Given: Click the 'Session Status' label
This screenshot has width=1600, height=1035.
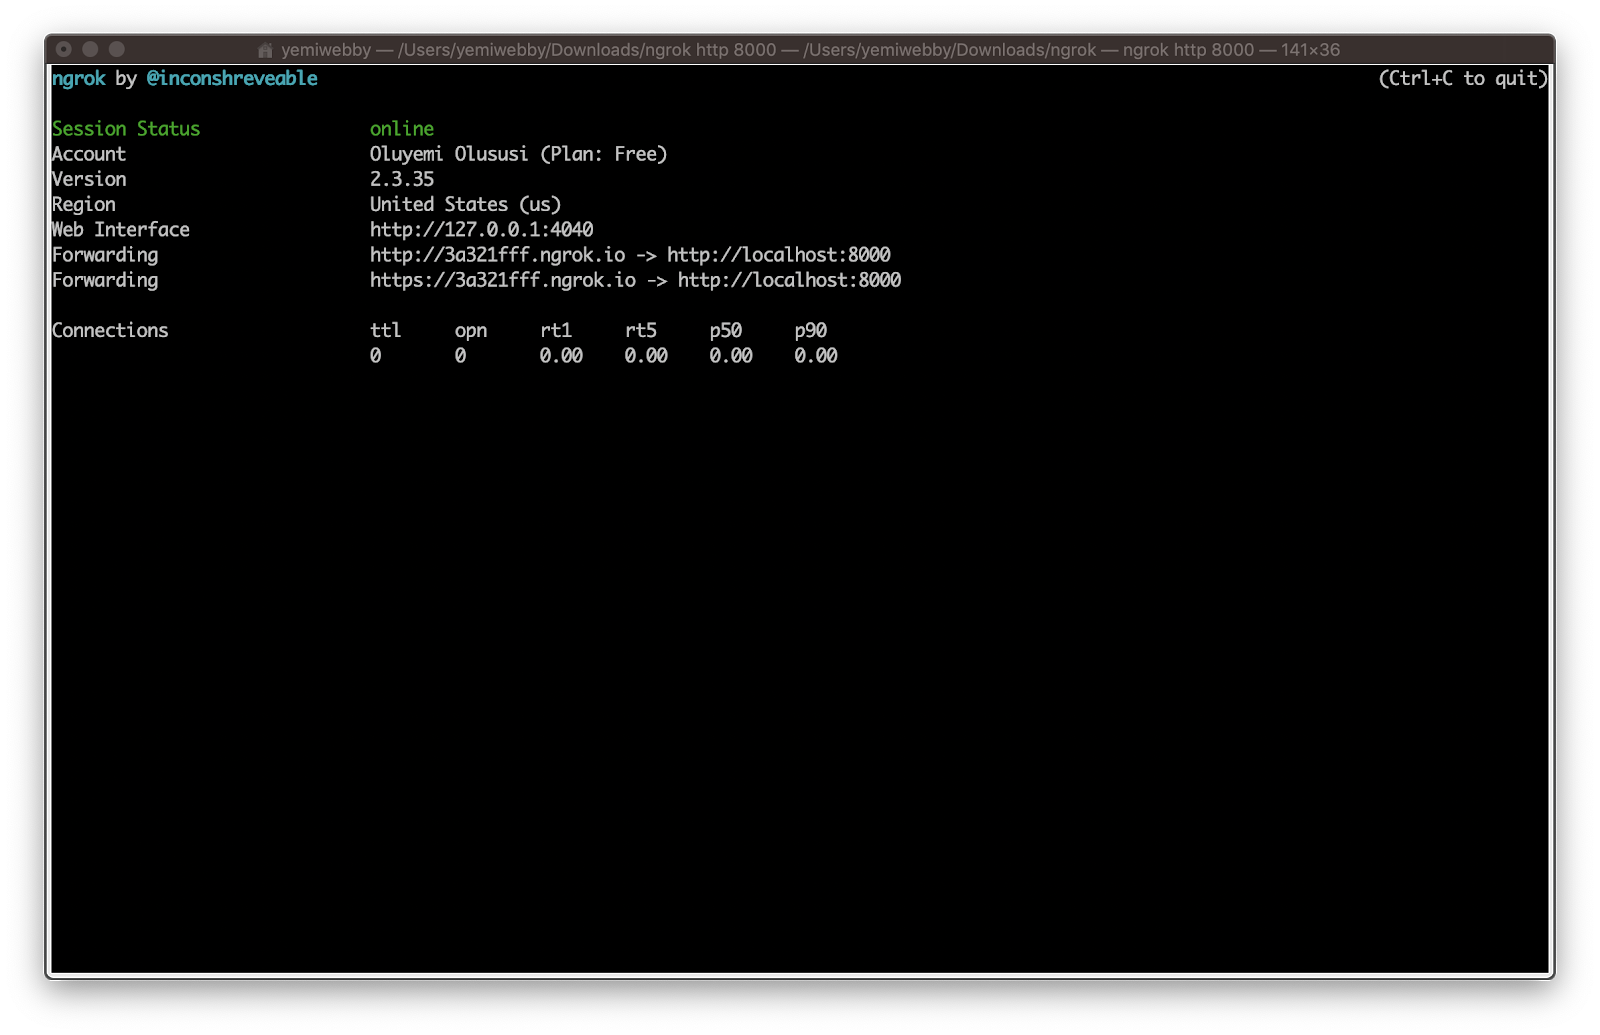Looking at the screenshot, I should tap(126, 128).
